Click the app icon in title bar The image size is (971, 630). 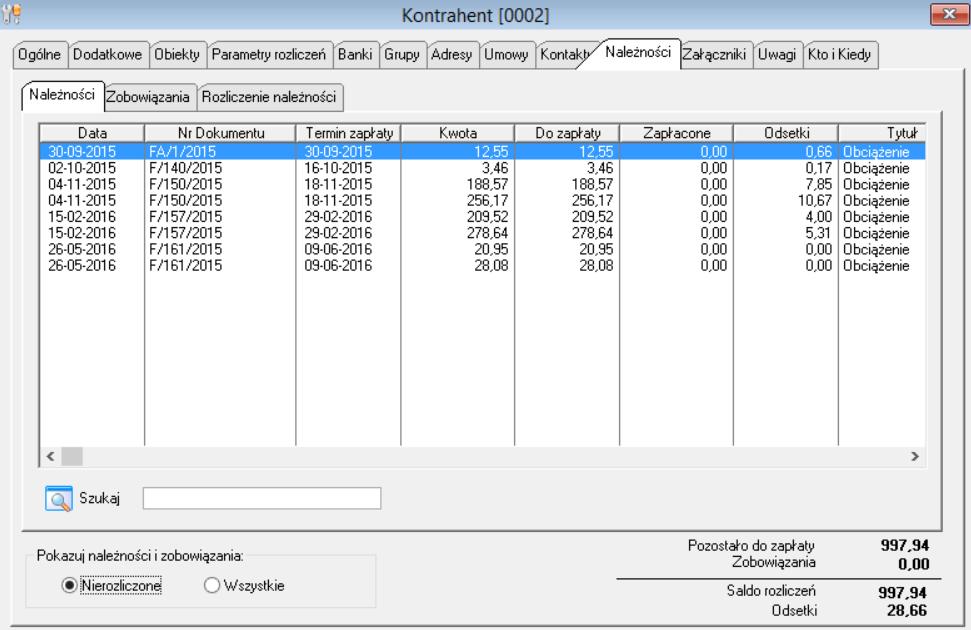(x=11, y=14)
